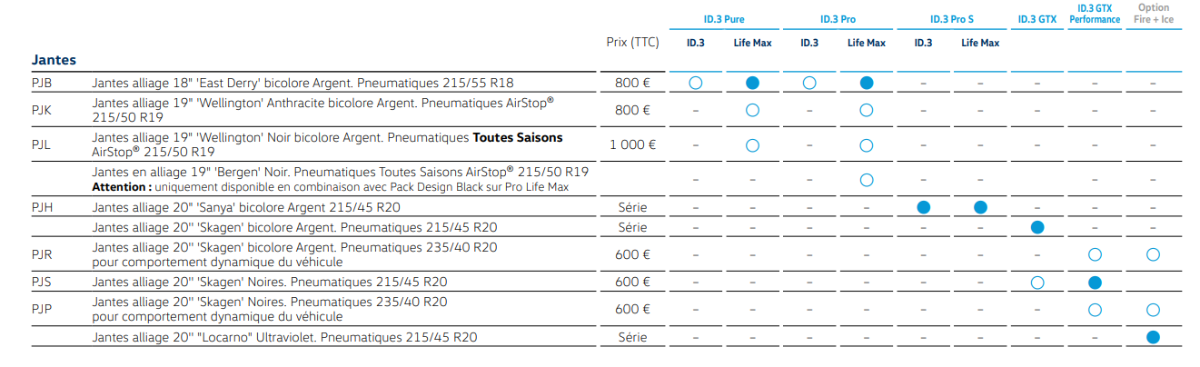Click the ID.3 GTX Performance header
The image size is (1200, 367).
(1095, 14)
